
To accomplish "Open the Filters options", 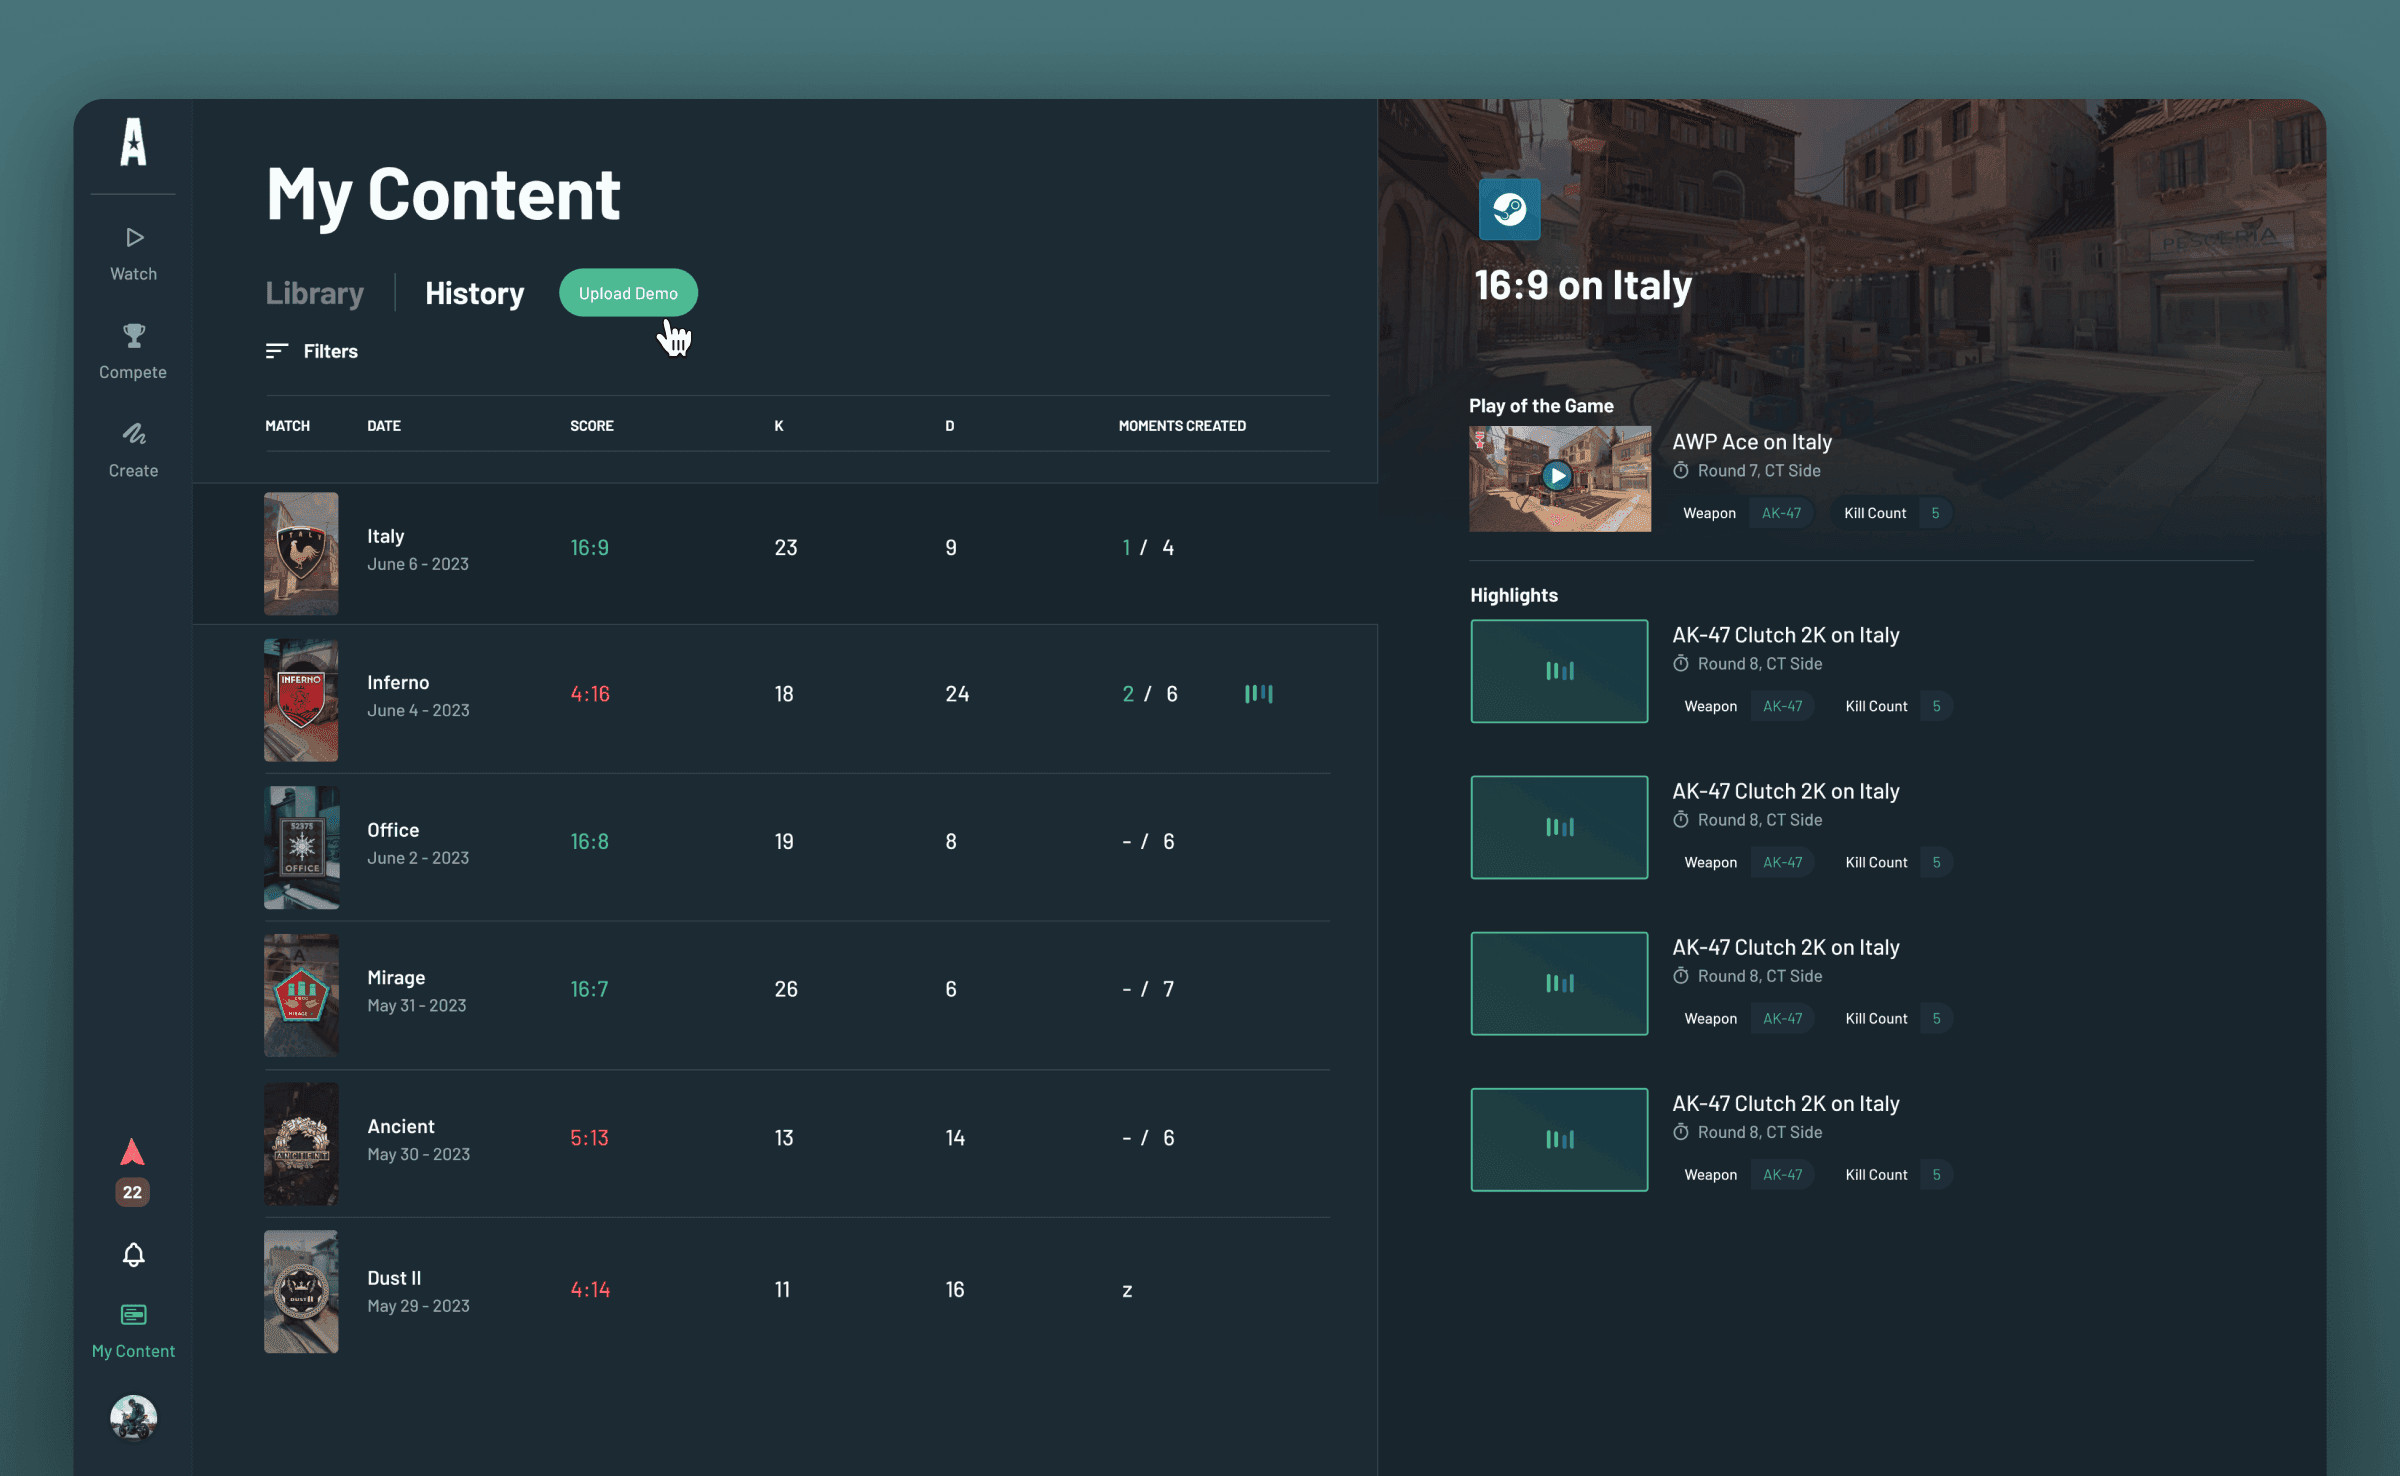I will [330, 351].
